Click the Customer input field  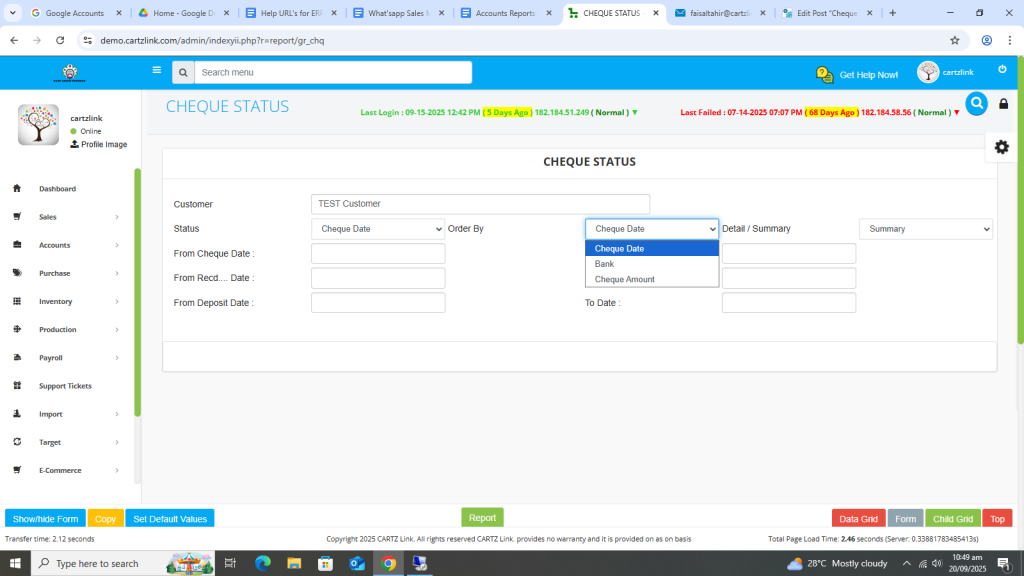click(480, 204)
